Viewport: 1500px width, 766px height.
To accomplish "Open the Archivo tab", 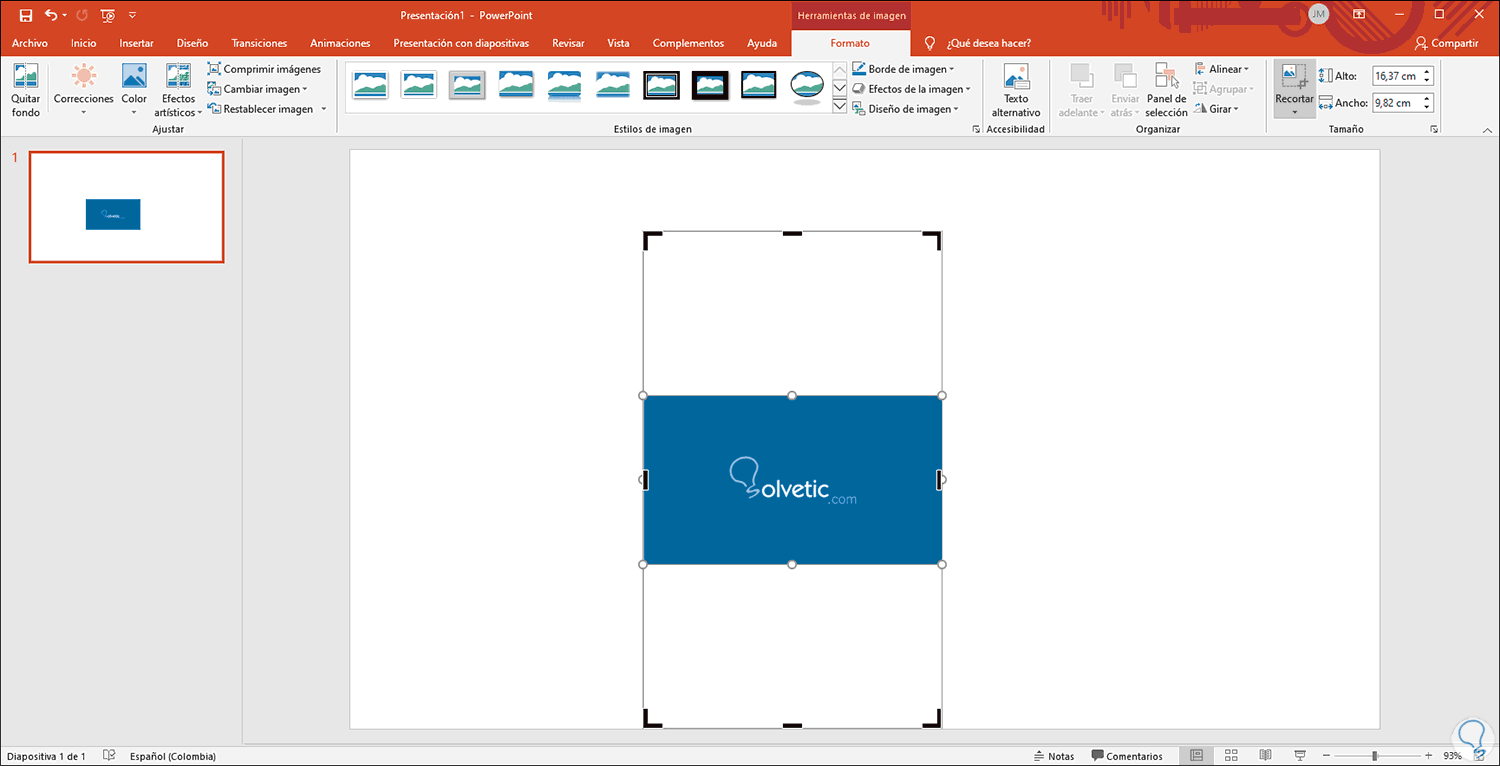I will point(30,43).
